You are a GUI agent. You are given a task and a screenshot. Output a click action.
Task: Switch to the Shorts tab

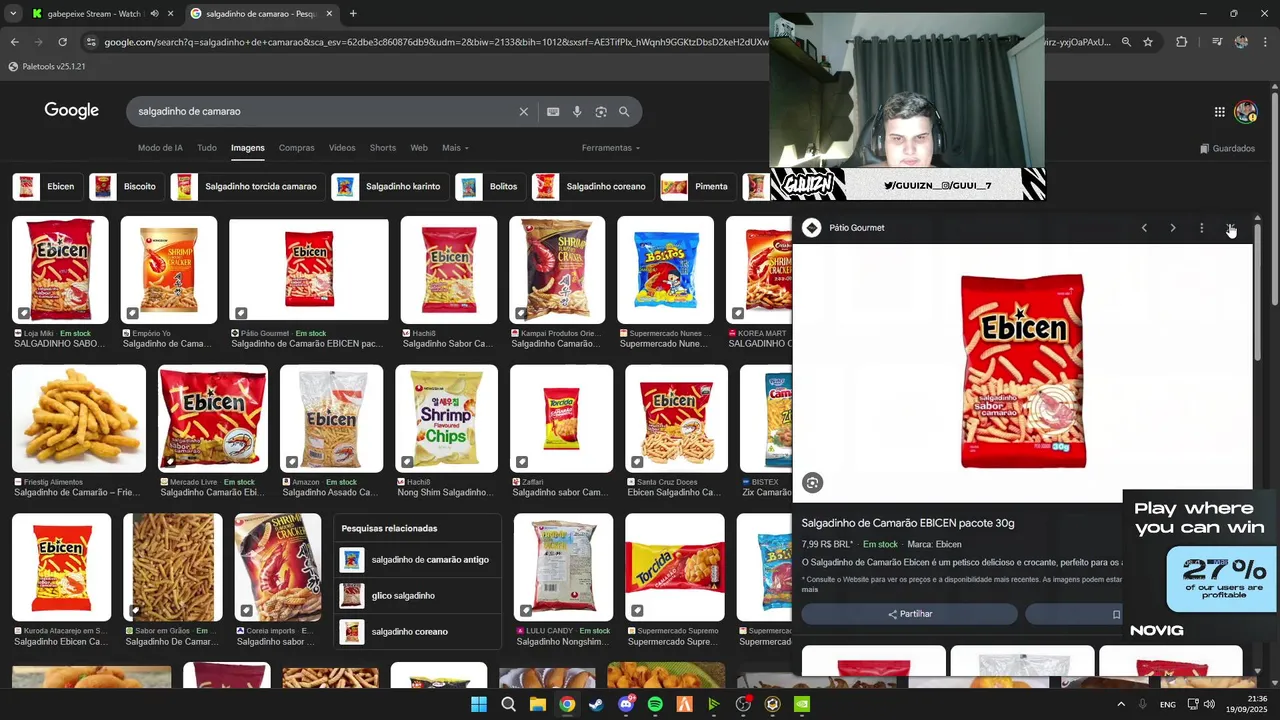383,148
